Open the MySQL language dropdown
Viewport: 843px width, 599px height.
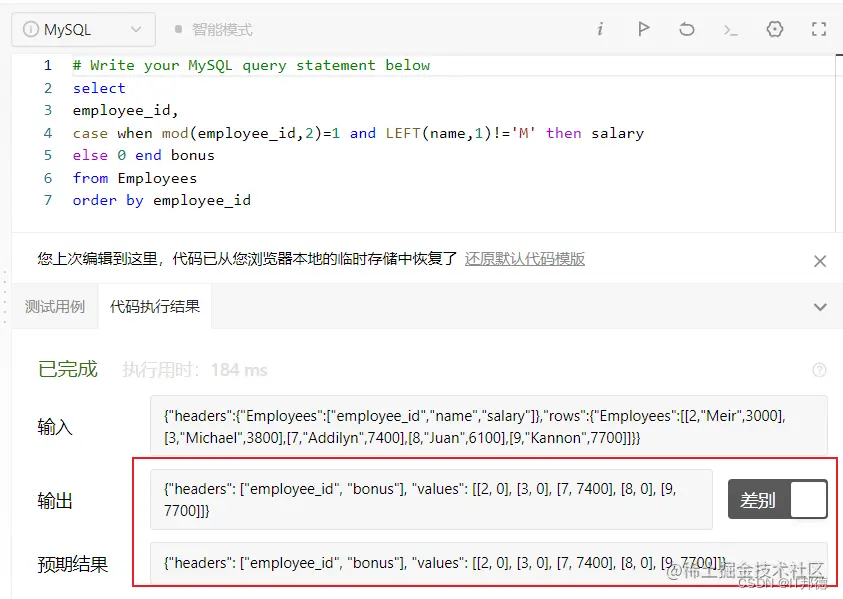[83, 30]
